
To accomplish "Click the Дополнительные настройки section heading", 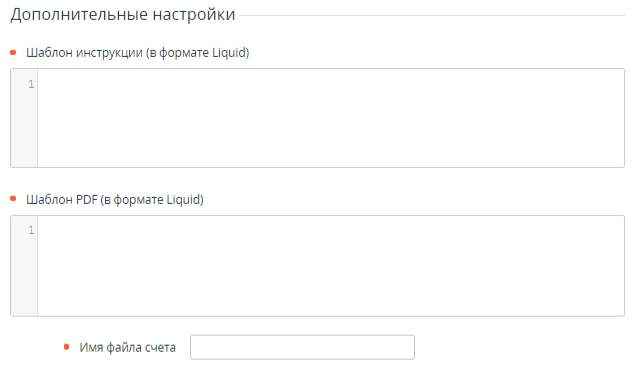I will tap(123, 15).
